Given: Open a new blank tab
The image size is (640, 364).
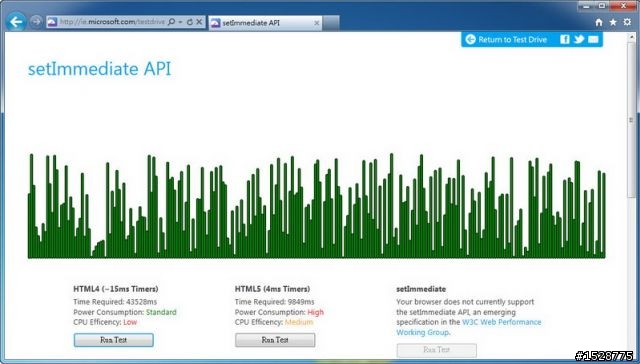Looking at the screenshot, I should click(331, 23).
